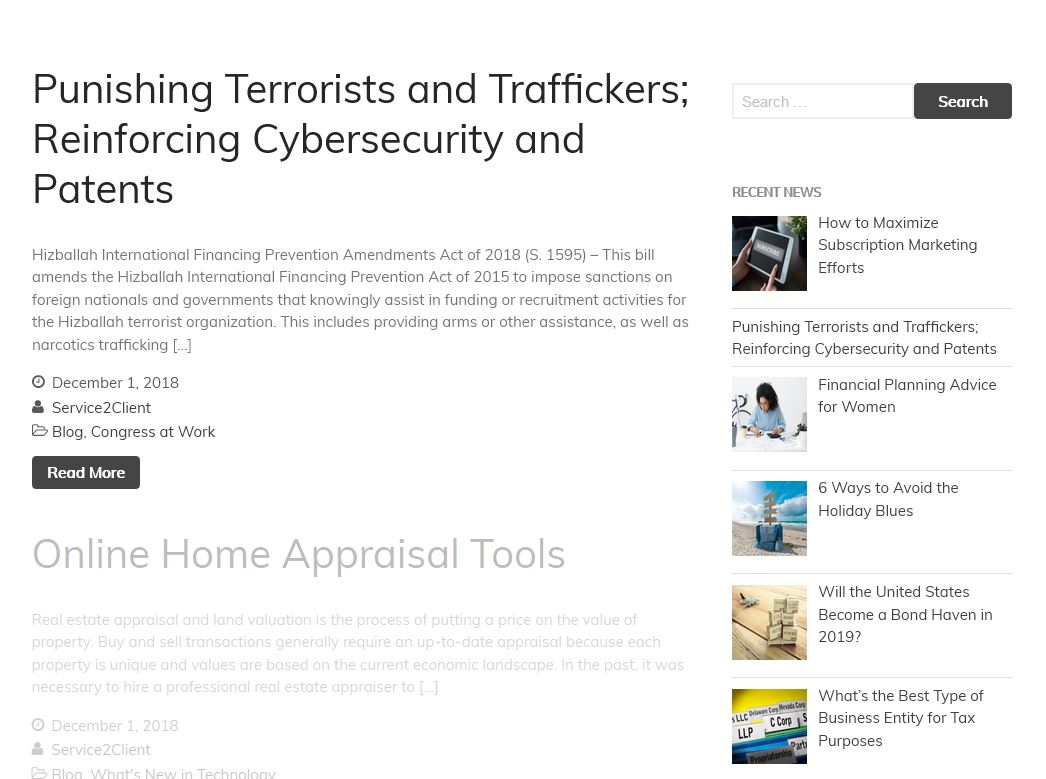Open the Punishing Terrorists and Traffickers headline
This screenshot has height=779, width=1046.
pos(360,139)
